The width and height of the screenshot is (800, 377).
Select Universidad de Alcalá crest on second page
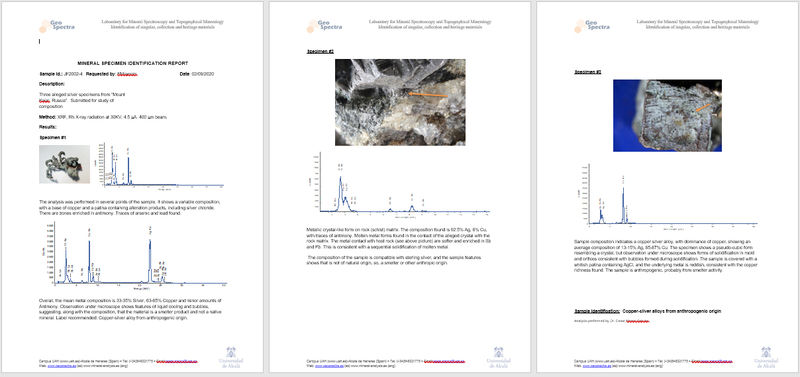tap(498, 356)
